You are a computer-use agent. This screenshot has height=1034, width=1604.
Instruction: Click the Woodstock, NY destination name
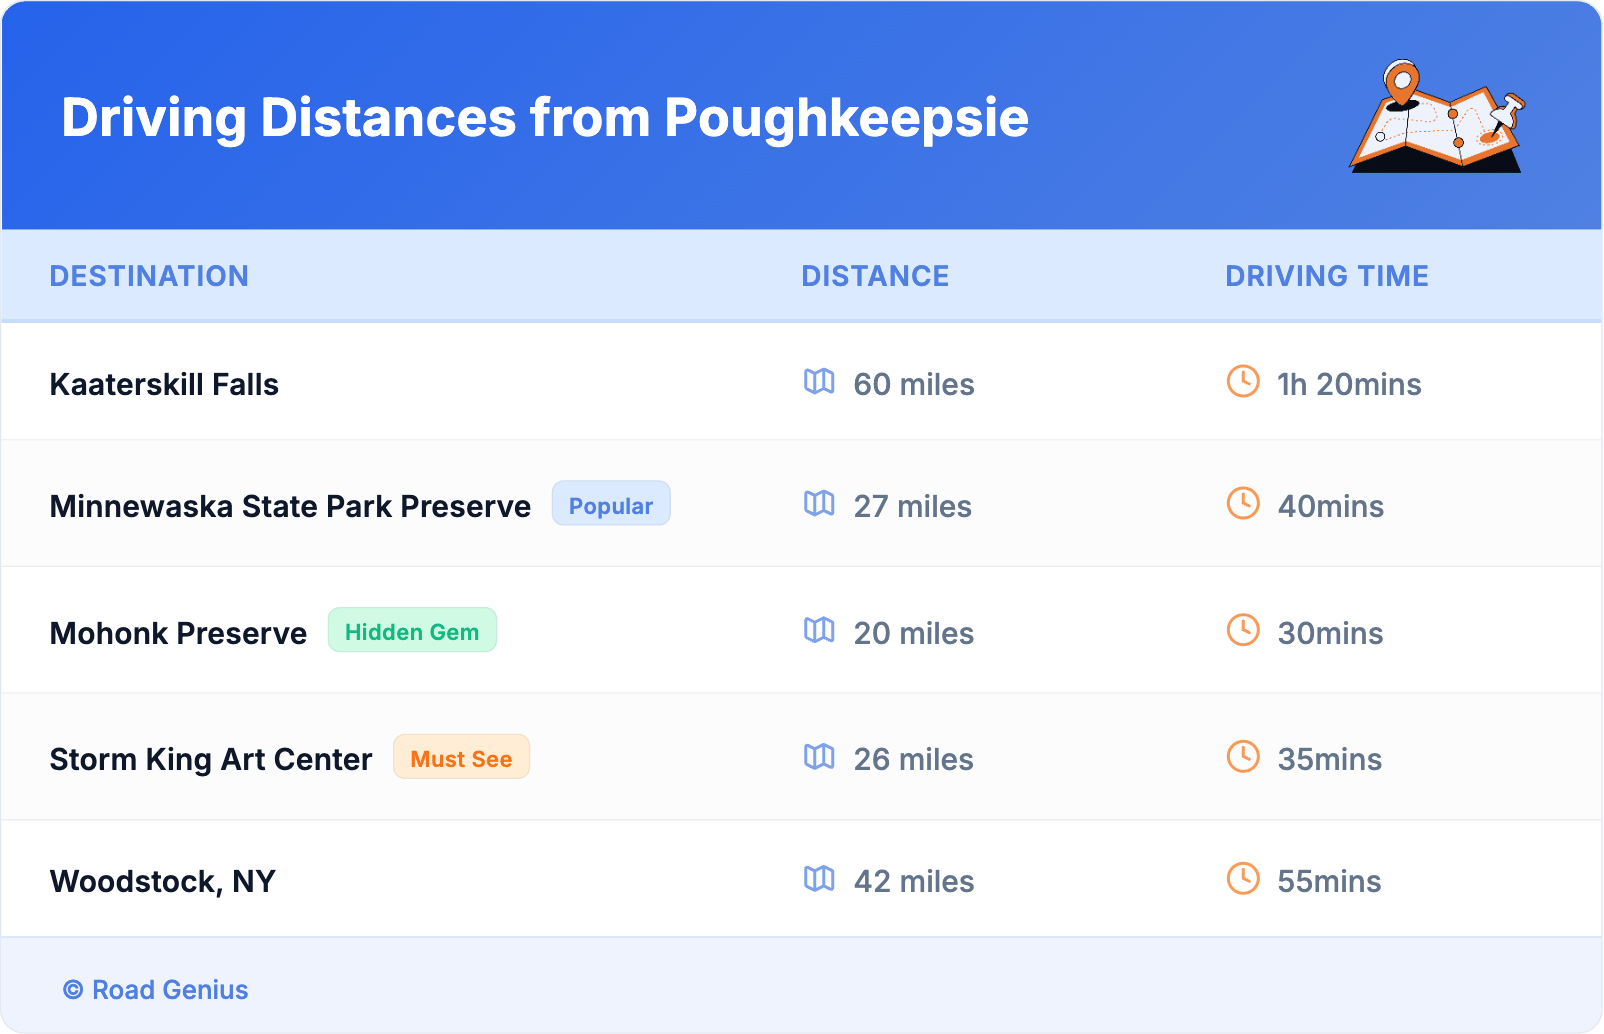[163, 882]
